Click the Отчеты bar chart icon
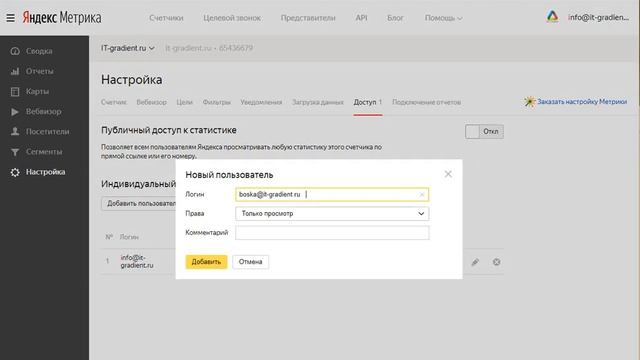640x360 pixels. click(x=15, y=71)
